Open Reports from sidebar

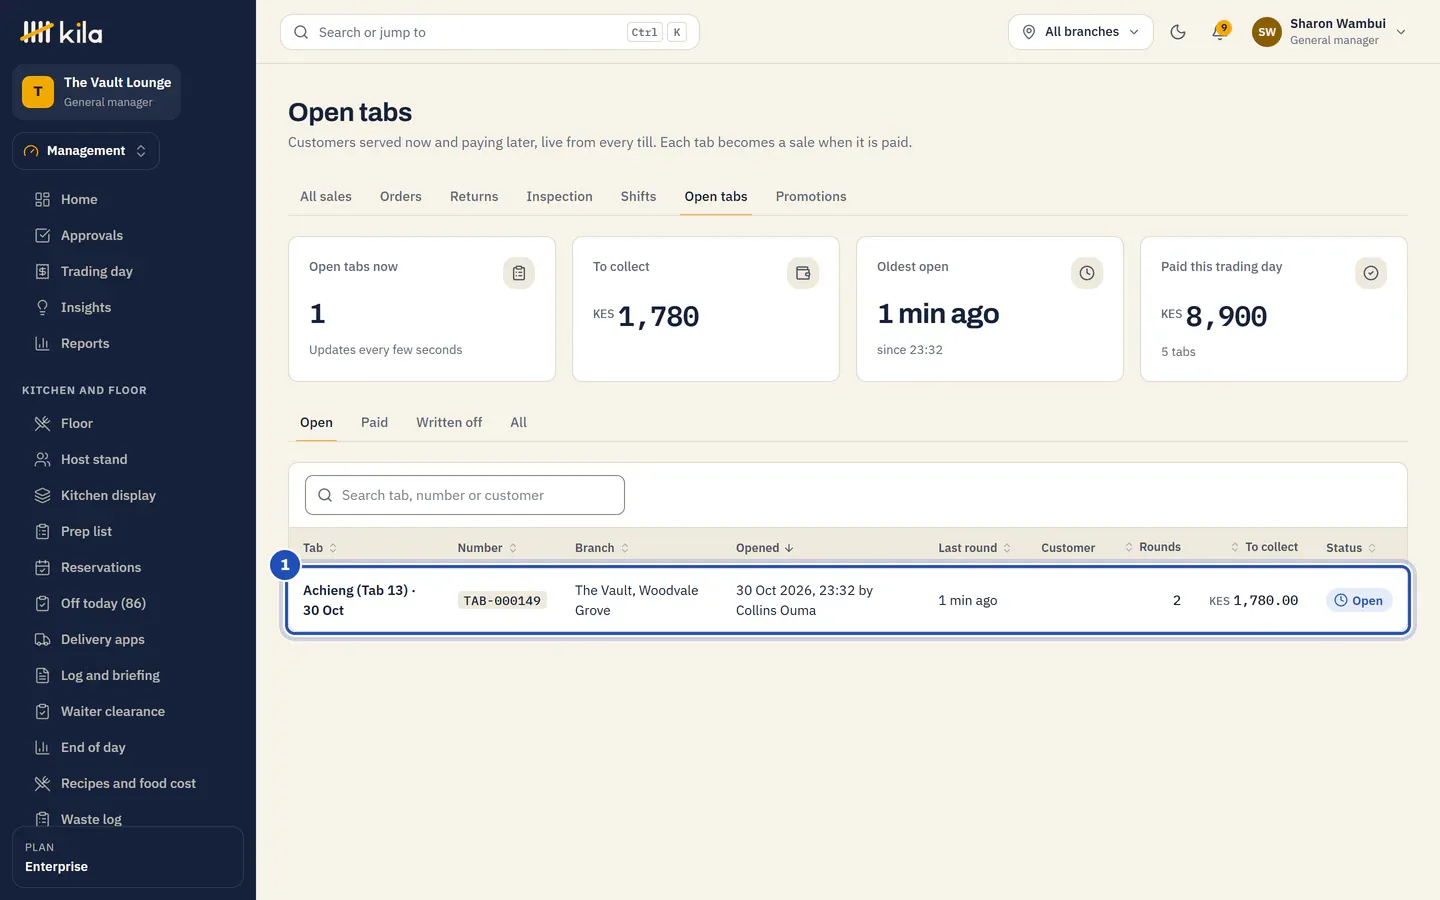tap(128, 343)
